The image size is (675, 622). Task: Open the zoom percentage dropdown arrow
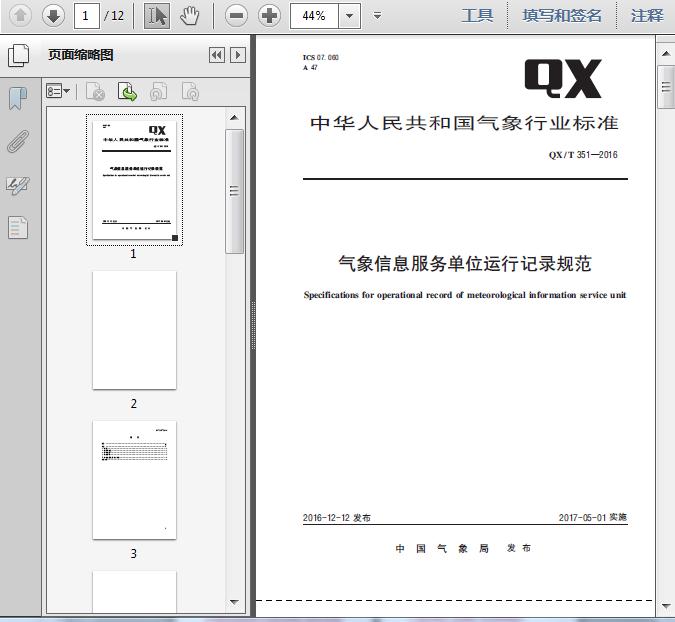(350, 16)
